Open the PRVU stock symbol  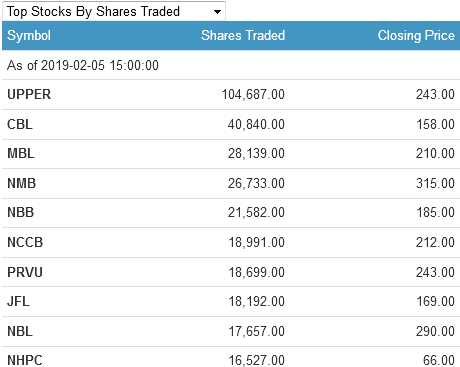[25, 272]
